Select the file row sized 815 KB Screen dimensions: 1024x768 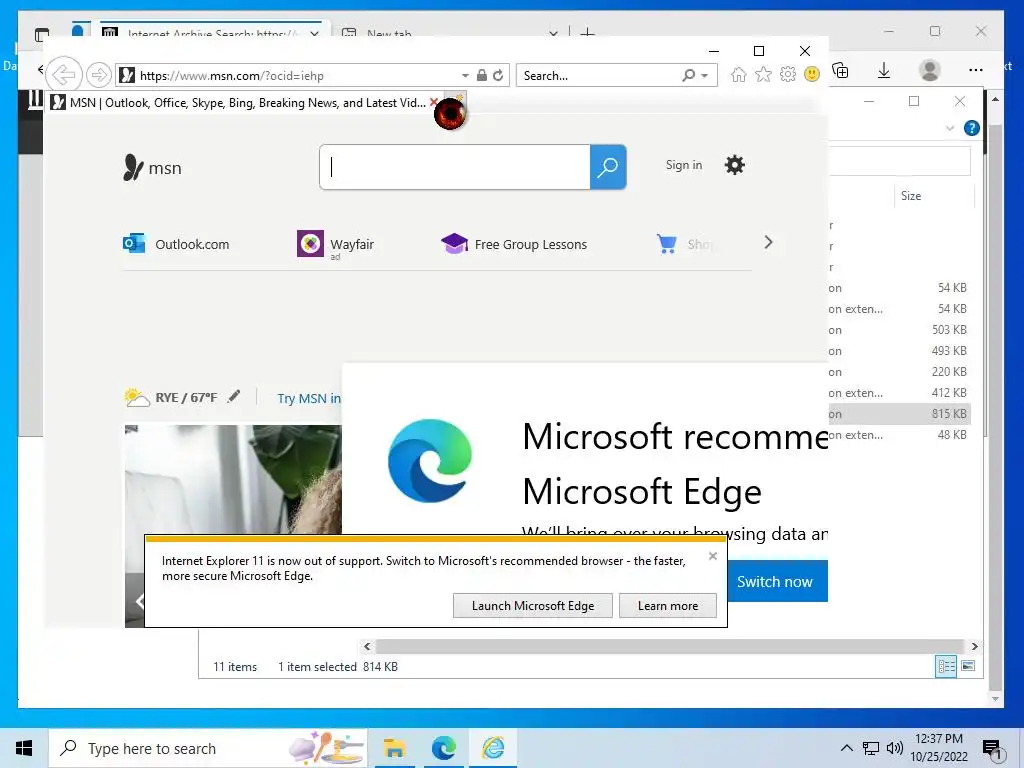click(899, 413)
